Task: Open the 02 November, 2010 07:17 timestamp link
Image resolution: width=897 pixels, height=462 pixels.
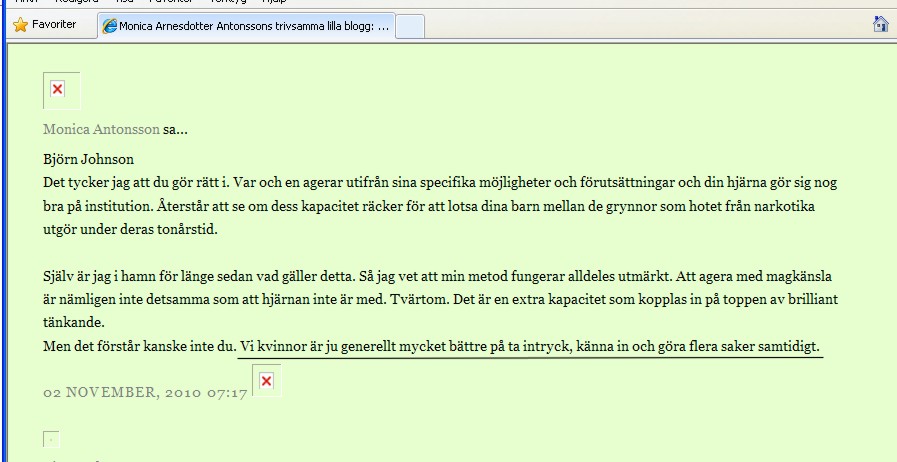Action: coord(145,393)
